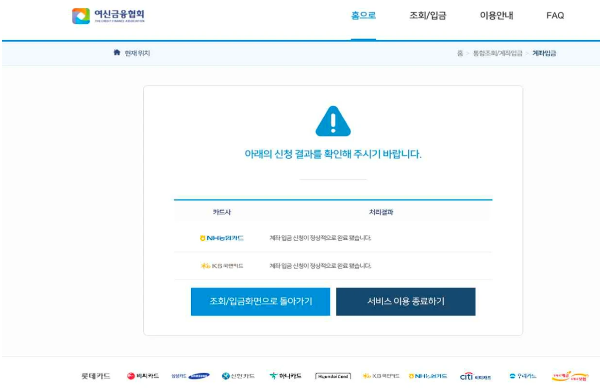Click the result message in the KB국민카드 row
The width and height of the screenshot is (600, 388).
(x=320, y=266)
